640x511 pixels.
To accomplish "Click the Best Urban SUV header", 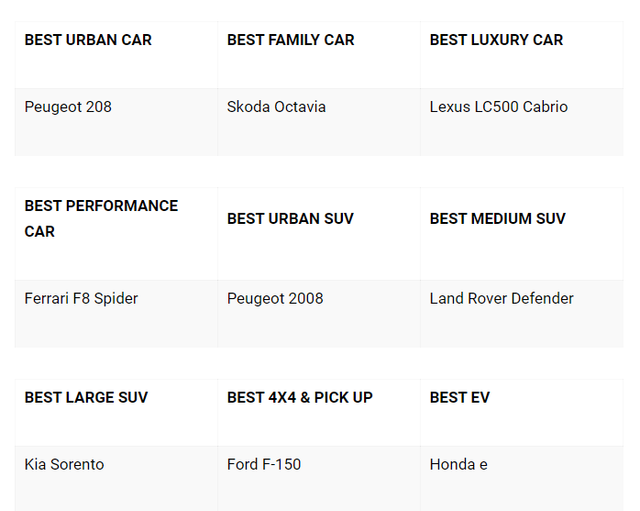I will point(290,218).
